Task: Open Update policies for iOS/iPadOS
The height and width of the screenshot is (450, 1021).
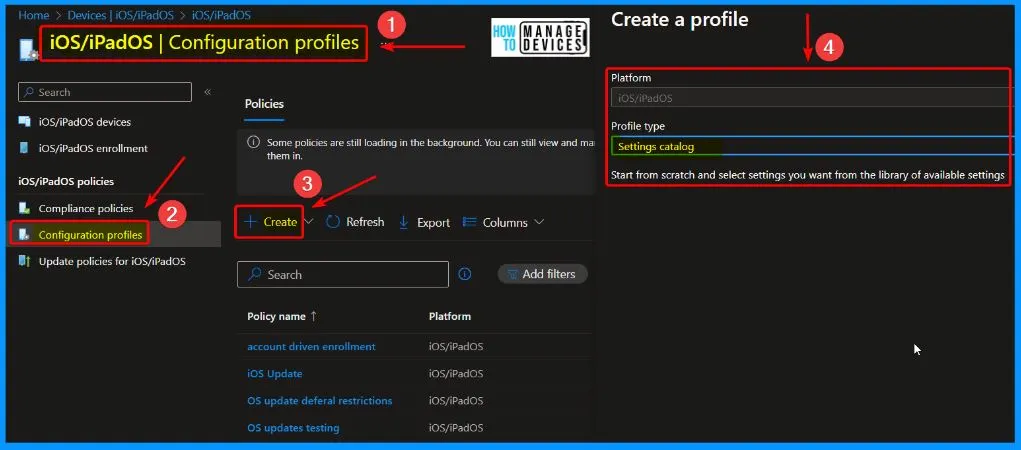Action: click(112, 261)
